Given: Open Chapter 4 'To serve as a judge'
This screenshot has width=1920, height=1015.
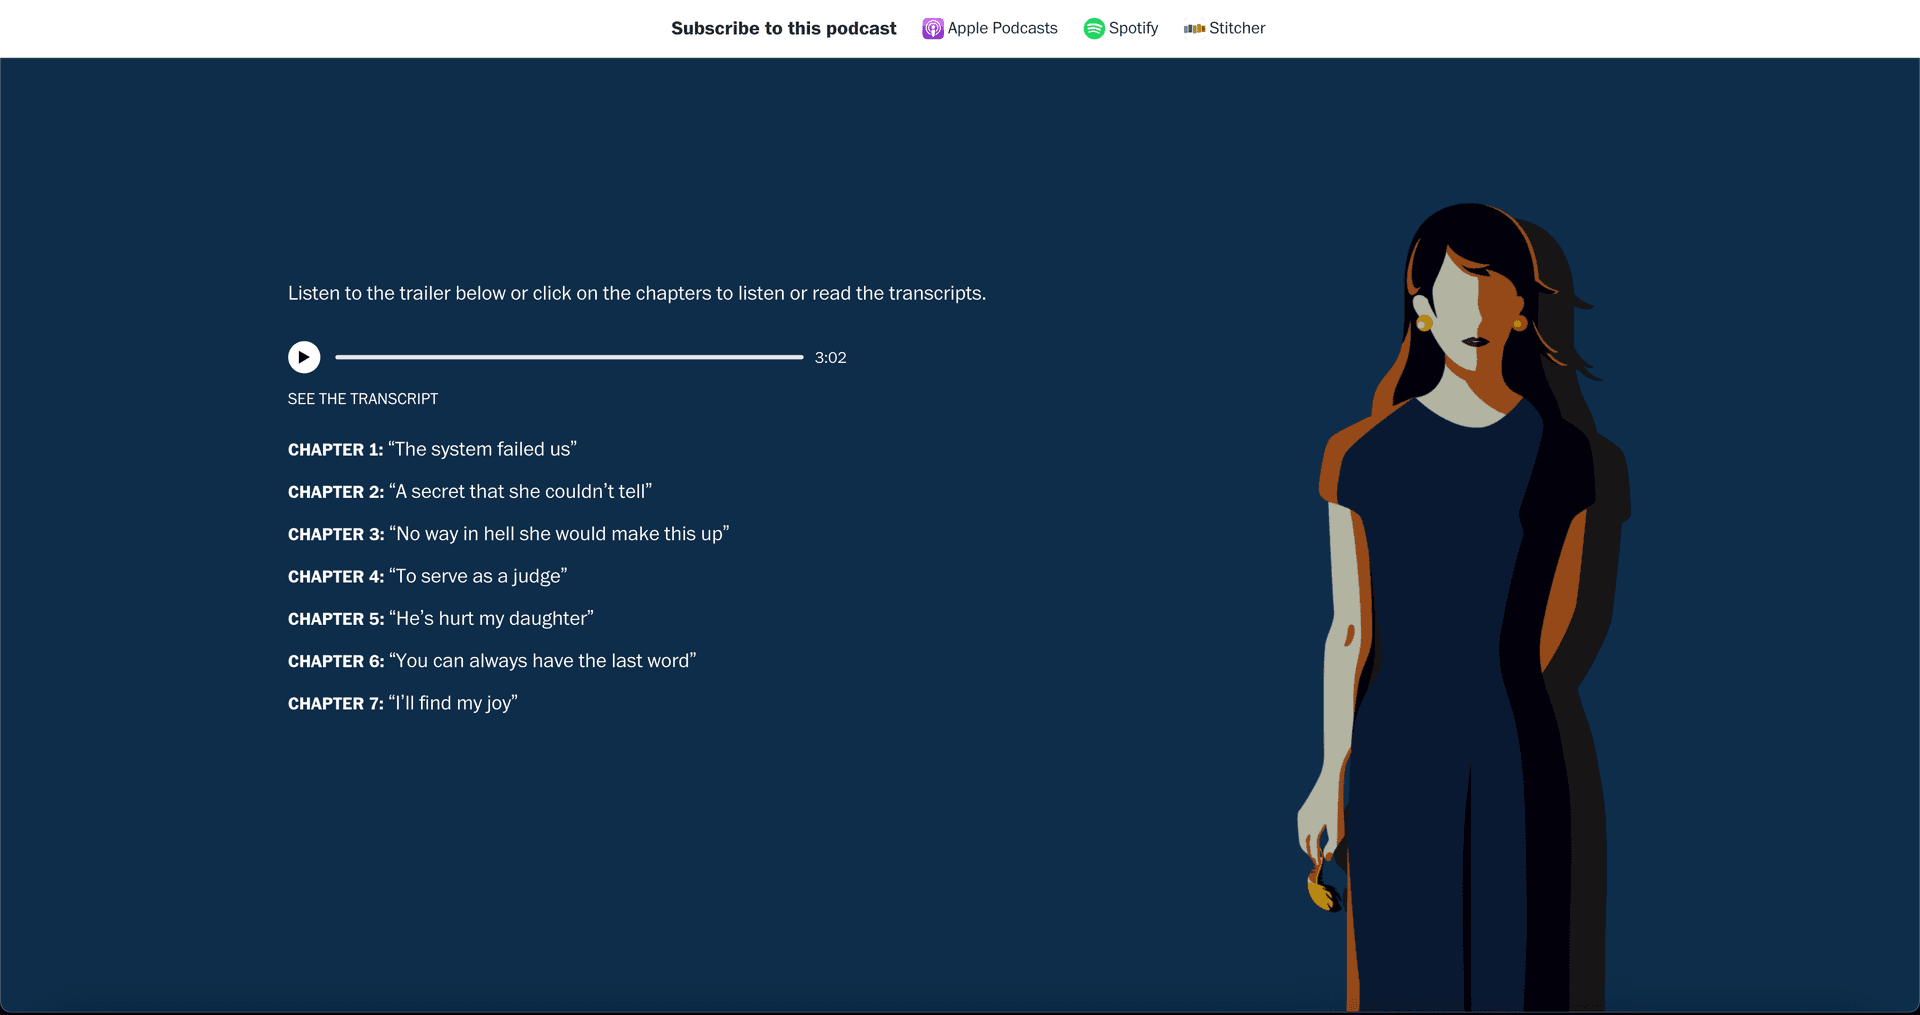Looking at the screenshot, I should [x=427, y=576].
